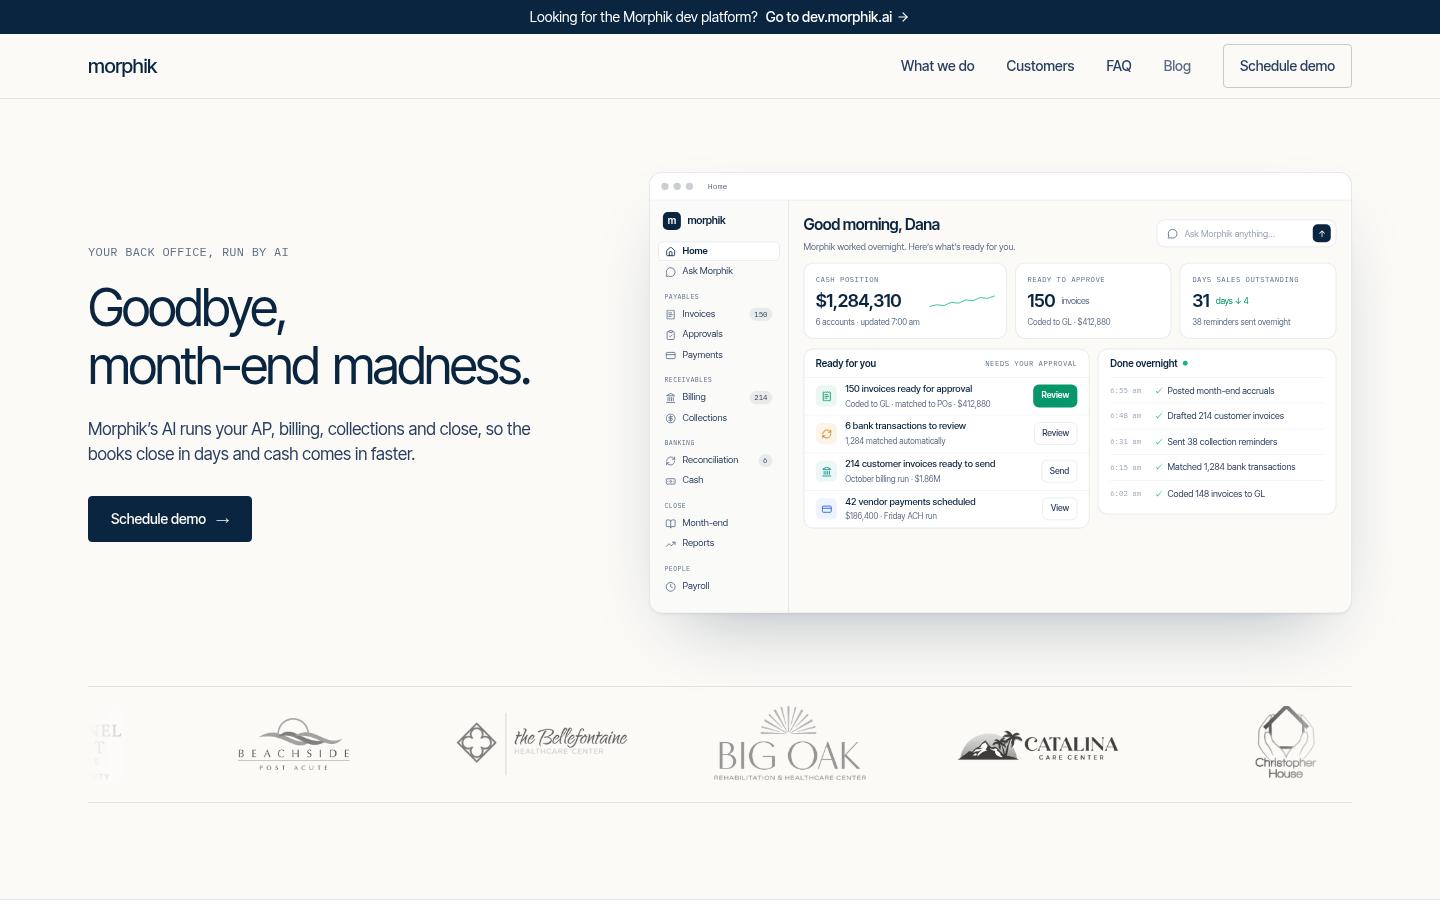
Task: Click 'Coded 148 invoices to GL' entry
Action: (x=1217, y=494)
